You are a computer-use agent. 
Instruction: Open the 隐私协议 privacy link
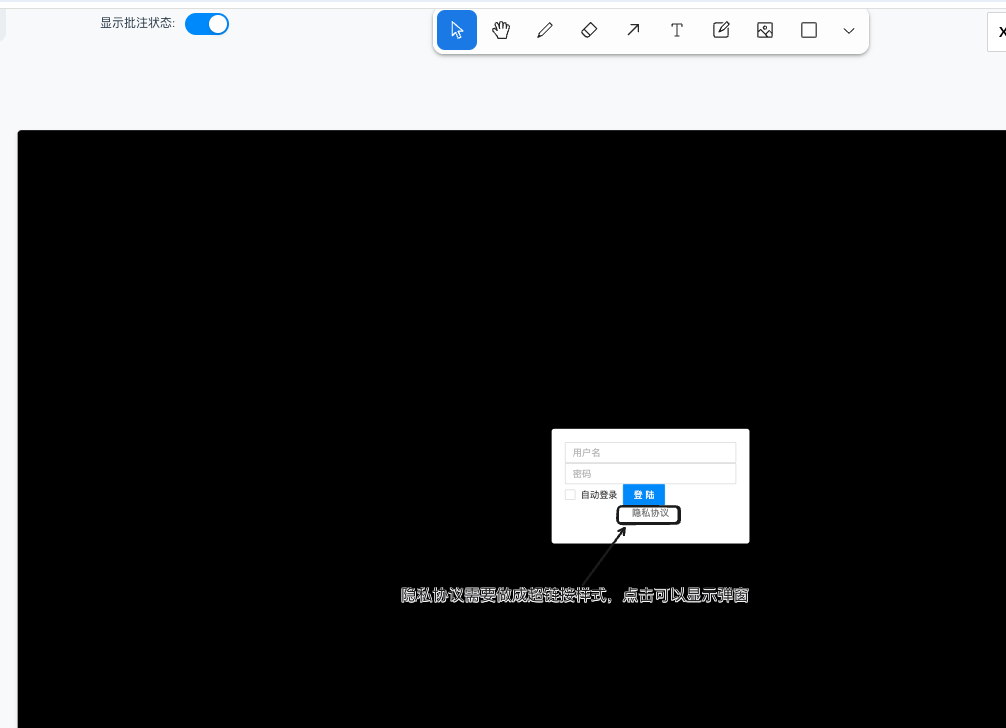tap(648, 514)
